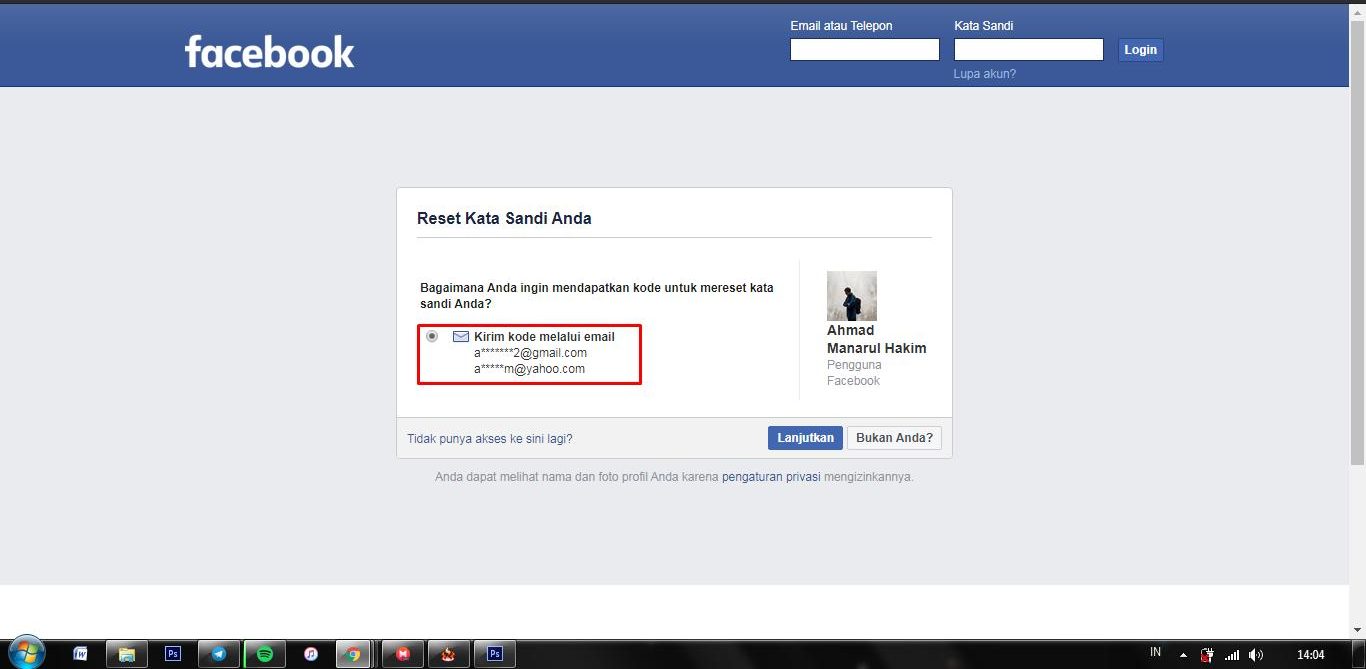
Task: Open the red round taskbar app icon
Action: [x=403, y=654]
